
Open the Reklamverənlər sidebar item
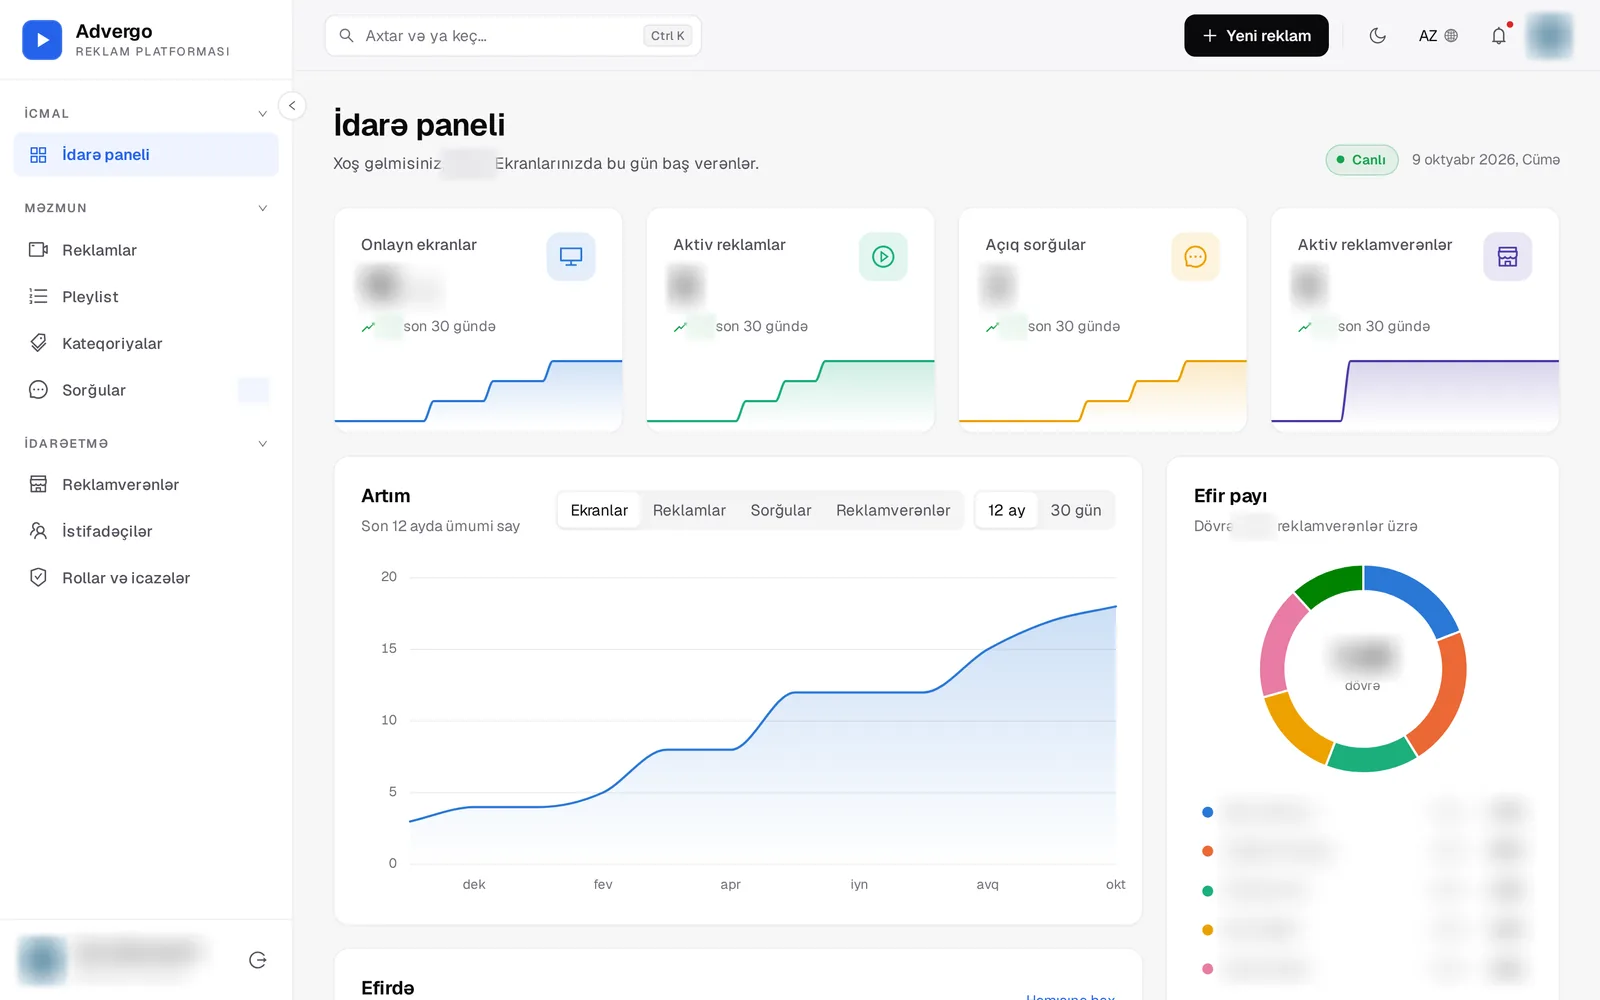(x=146, y=485)
